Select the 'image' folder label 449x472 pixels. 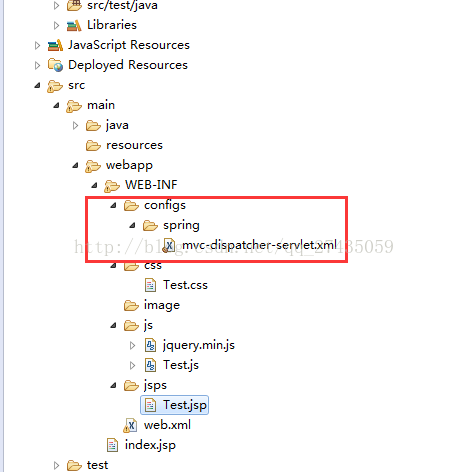(162, 306)
